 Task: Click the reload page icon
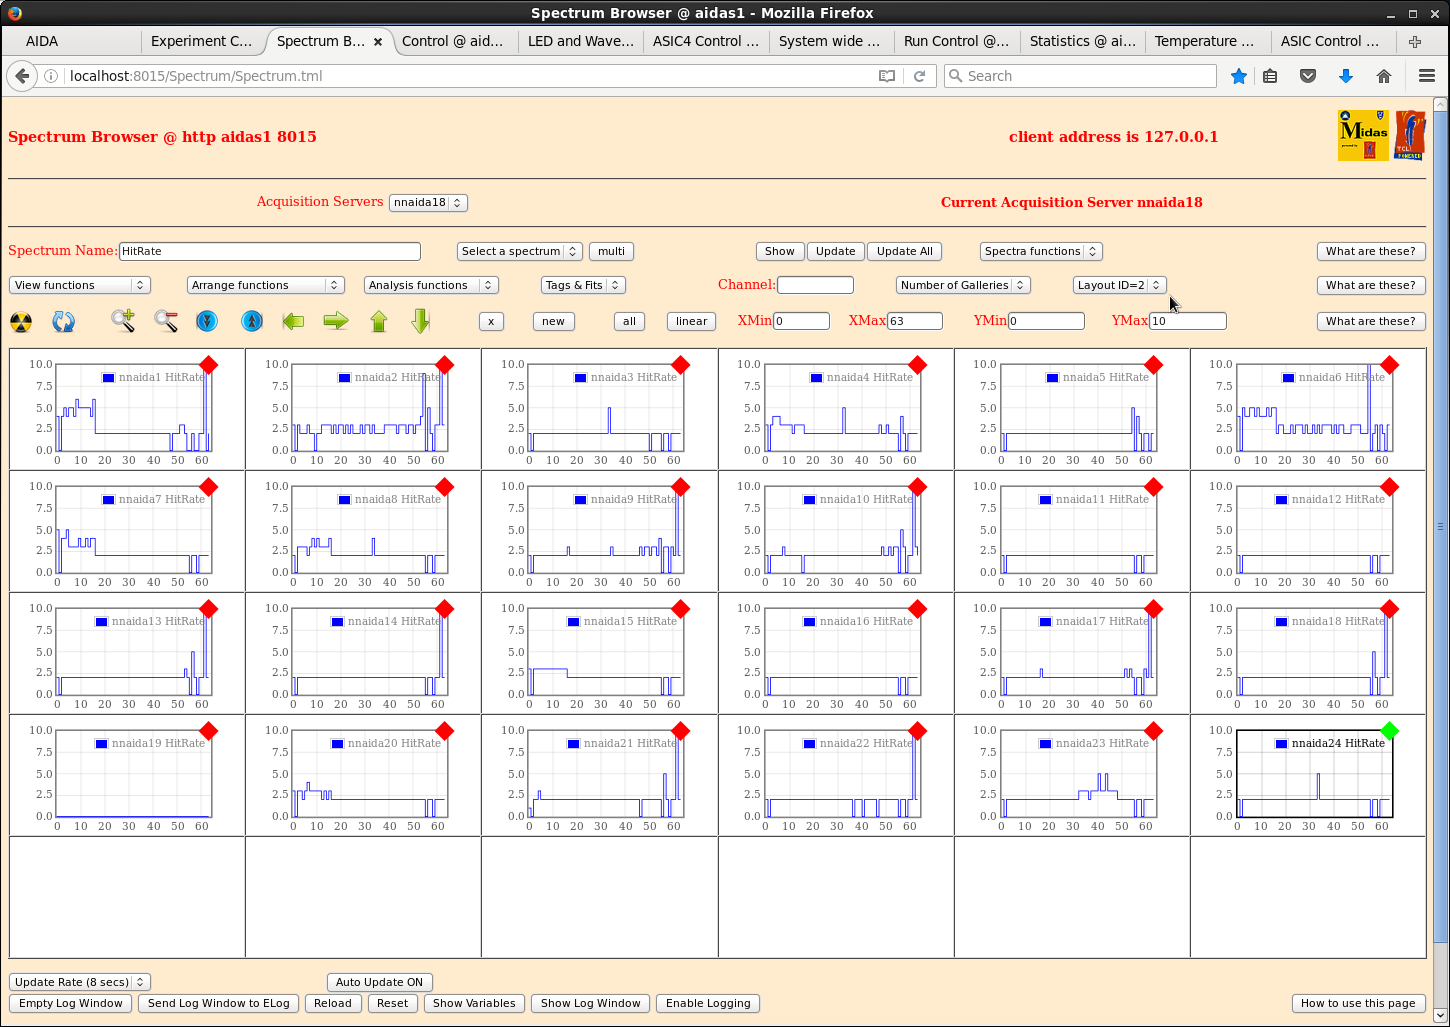tap(919, 76)
